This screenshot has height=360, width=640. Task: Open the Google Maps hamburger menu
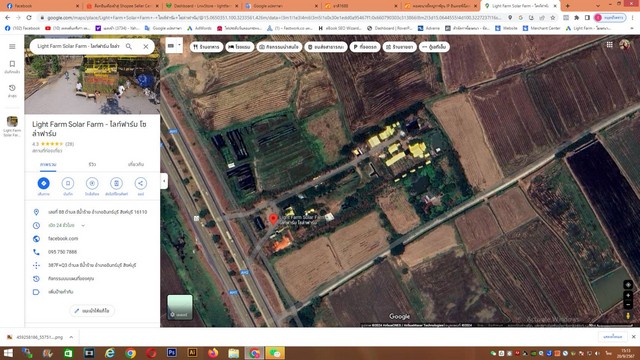click(x=12, y=47)
